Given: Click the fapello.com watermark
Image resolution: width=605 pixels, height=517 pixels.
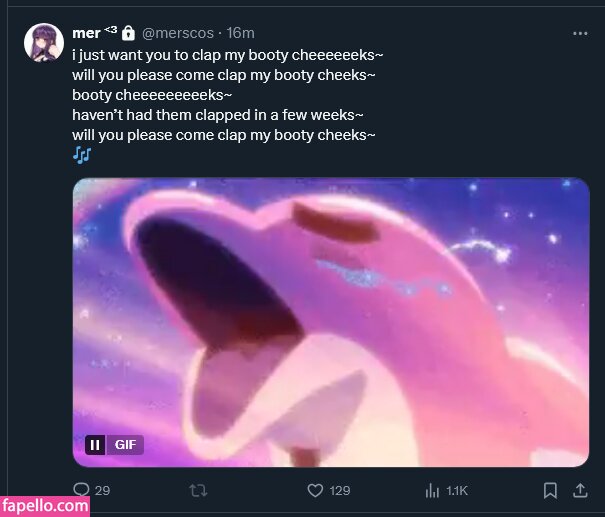Looking at the screenshot, I should tap(45, 506).
